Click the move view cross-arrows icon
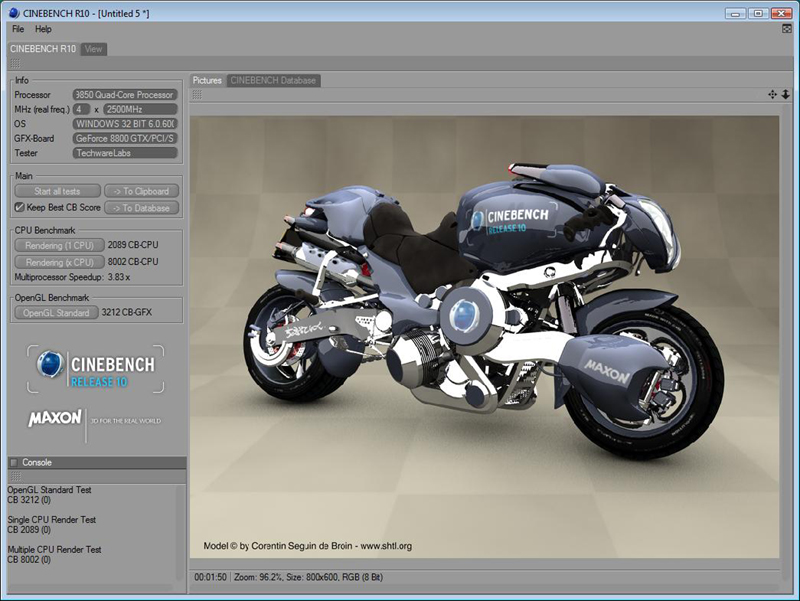Screen dimensions: 800x601 [x=772, y=94]
